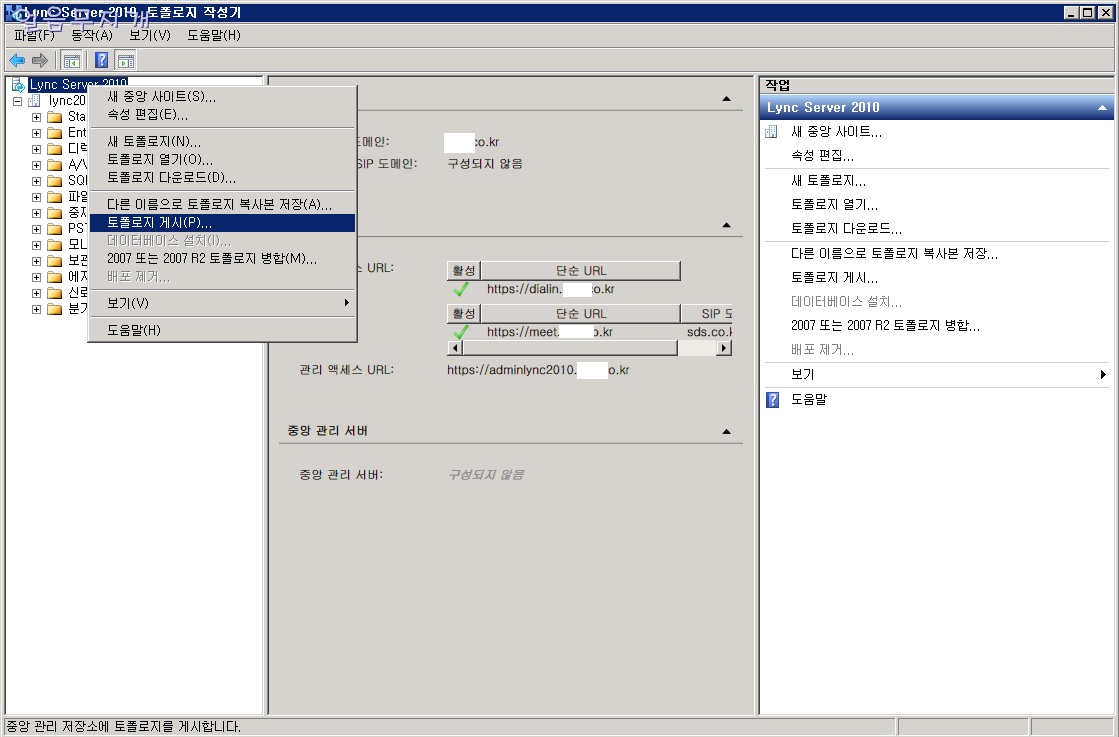Click 새 토폴로지... in the 작업 pane
The width and height of the screenshot is (1119, 737).
pos(828,181)
